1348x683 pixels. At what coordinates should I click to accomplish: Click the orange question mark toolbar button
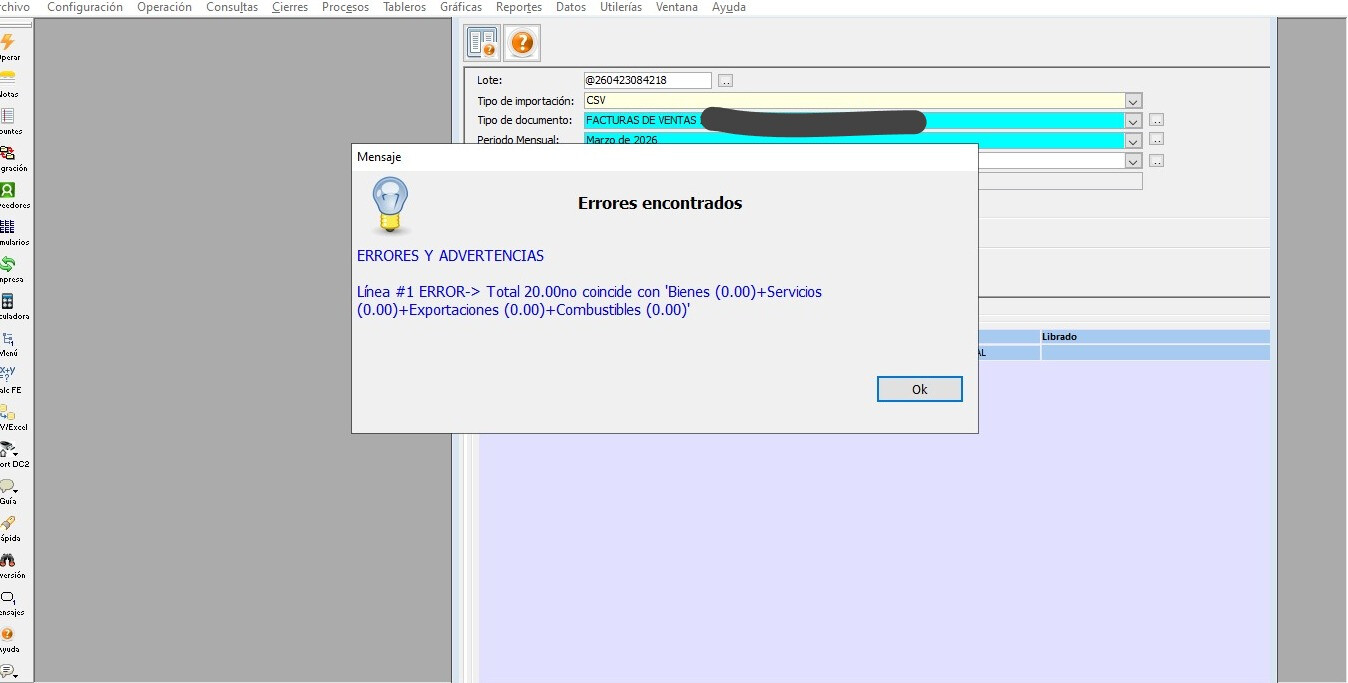click(521, 43)
